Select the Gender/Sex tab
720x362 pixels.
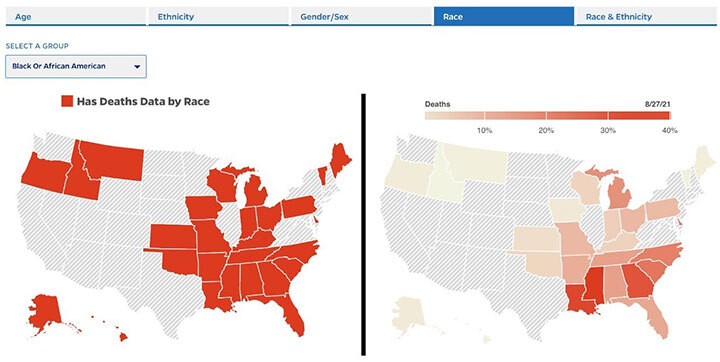click(361, 17)
